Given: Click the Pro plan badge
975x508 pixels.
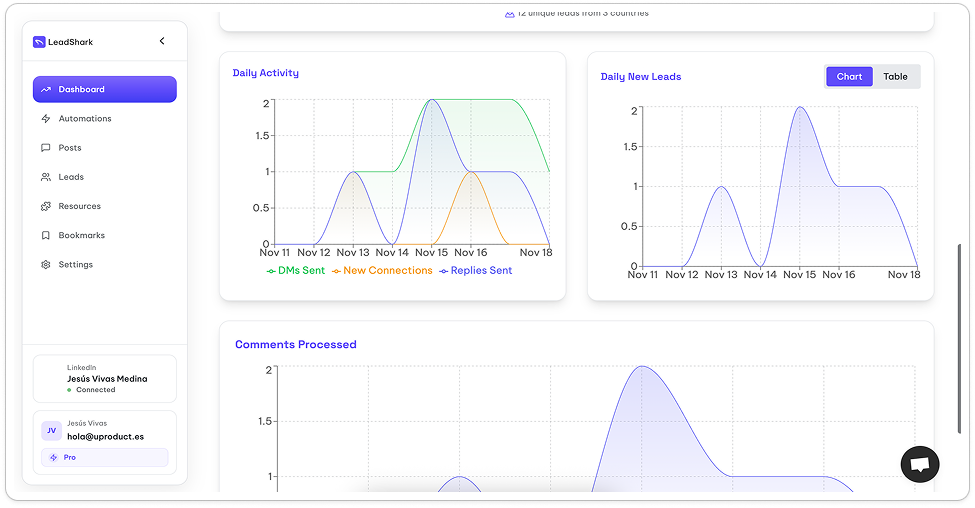Looking at the screenshot, I should (104, 458).
